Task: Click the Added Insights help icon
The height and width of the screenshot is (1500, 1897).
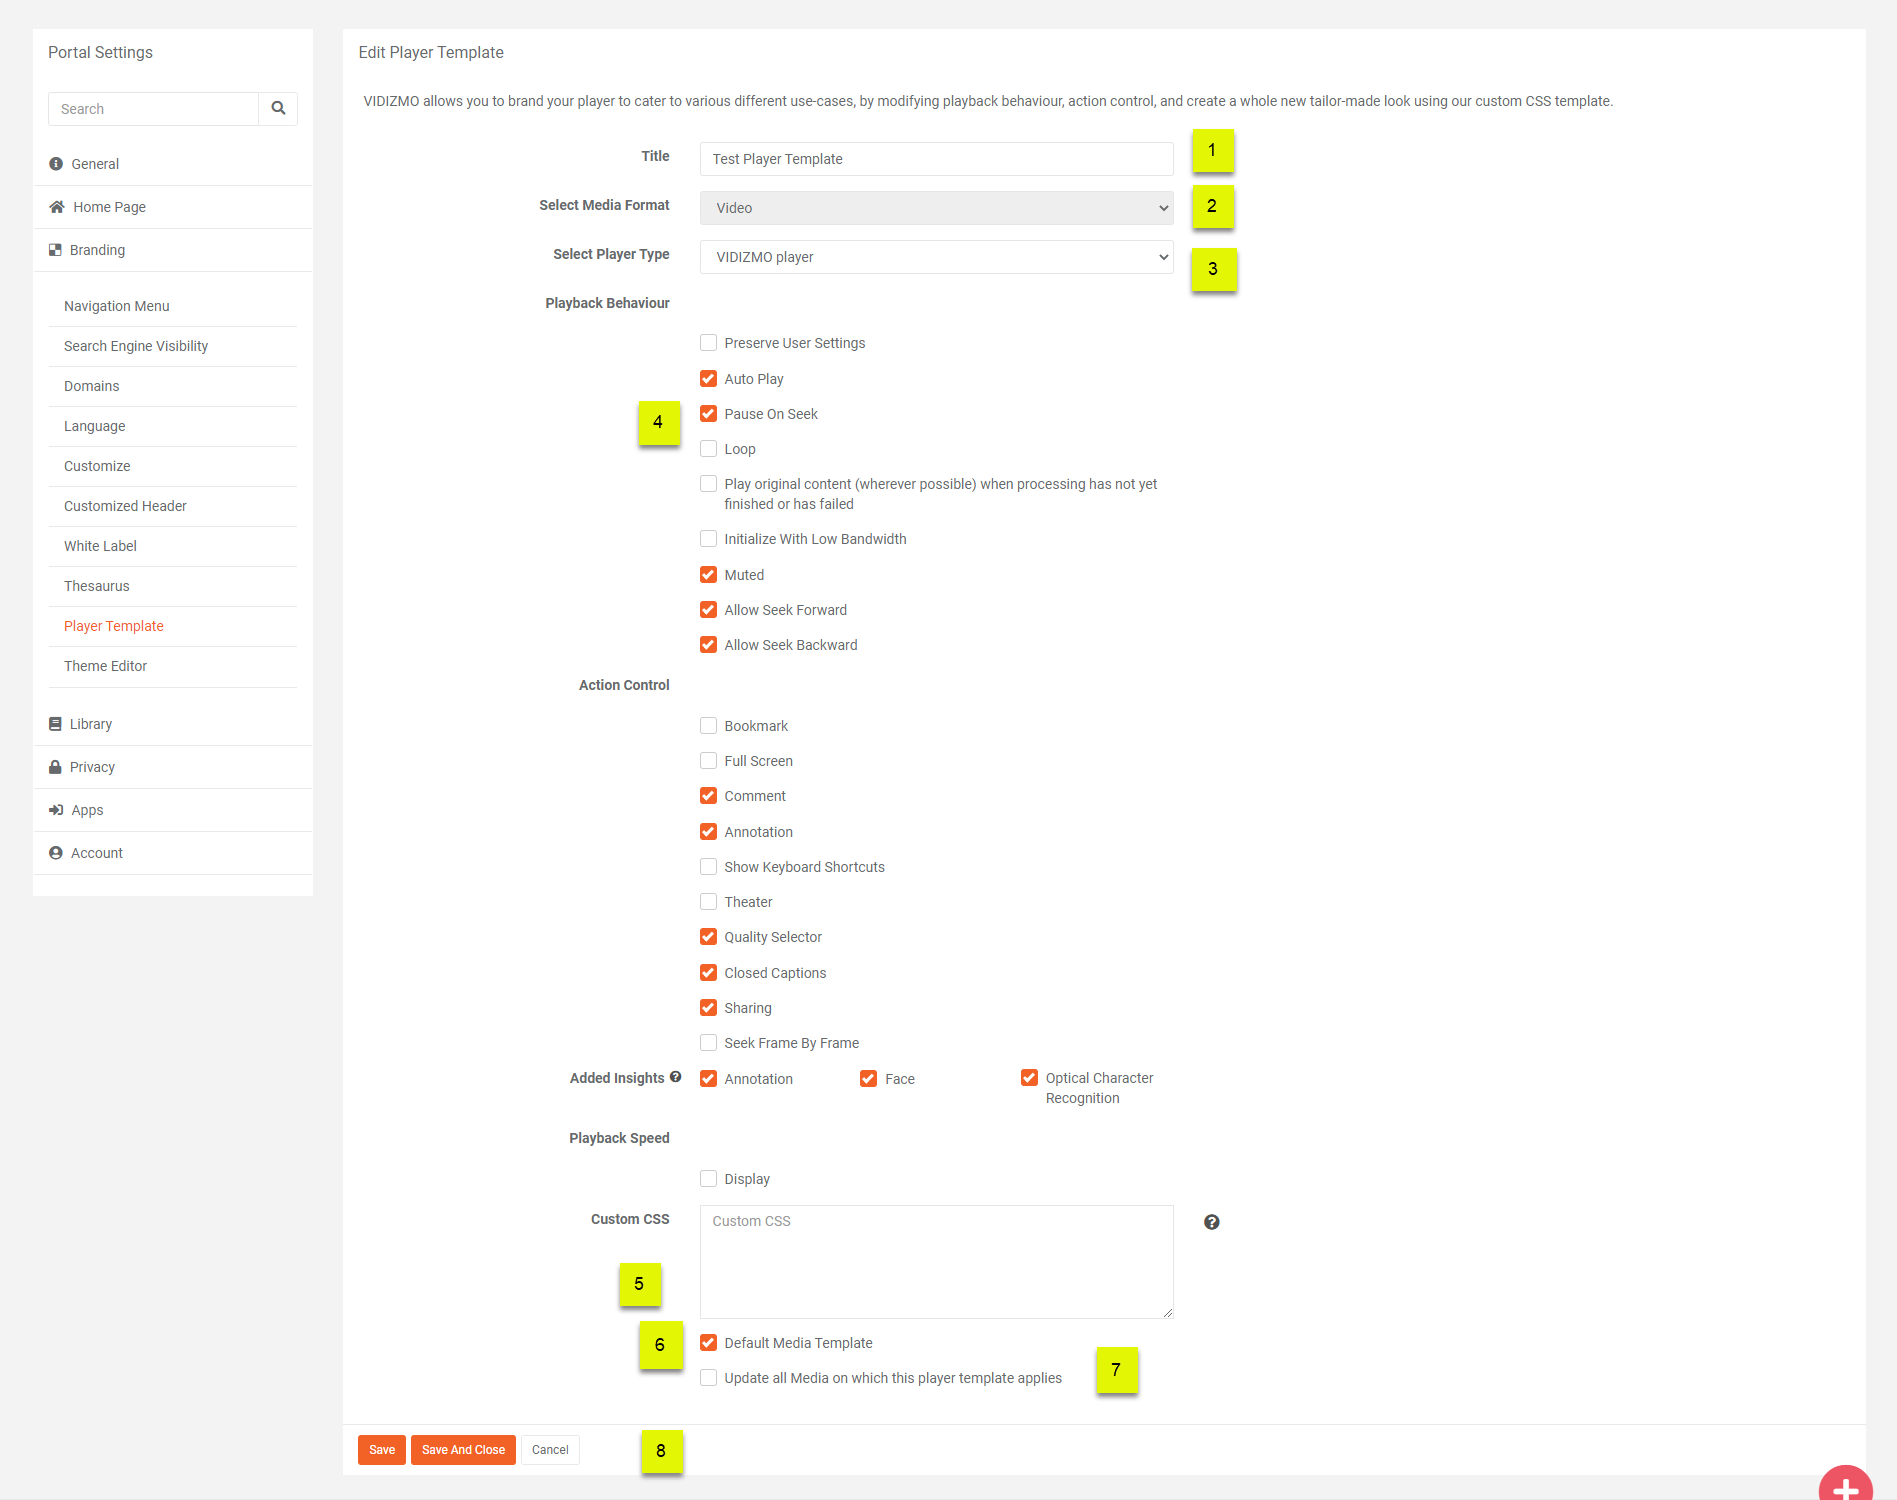Action: click(676, 1077)
